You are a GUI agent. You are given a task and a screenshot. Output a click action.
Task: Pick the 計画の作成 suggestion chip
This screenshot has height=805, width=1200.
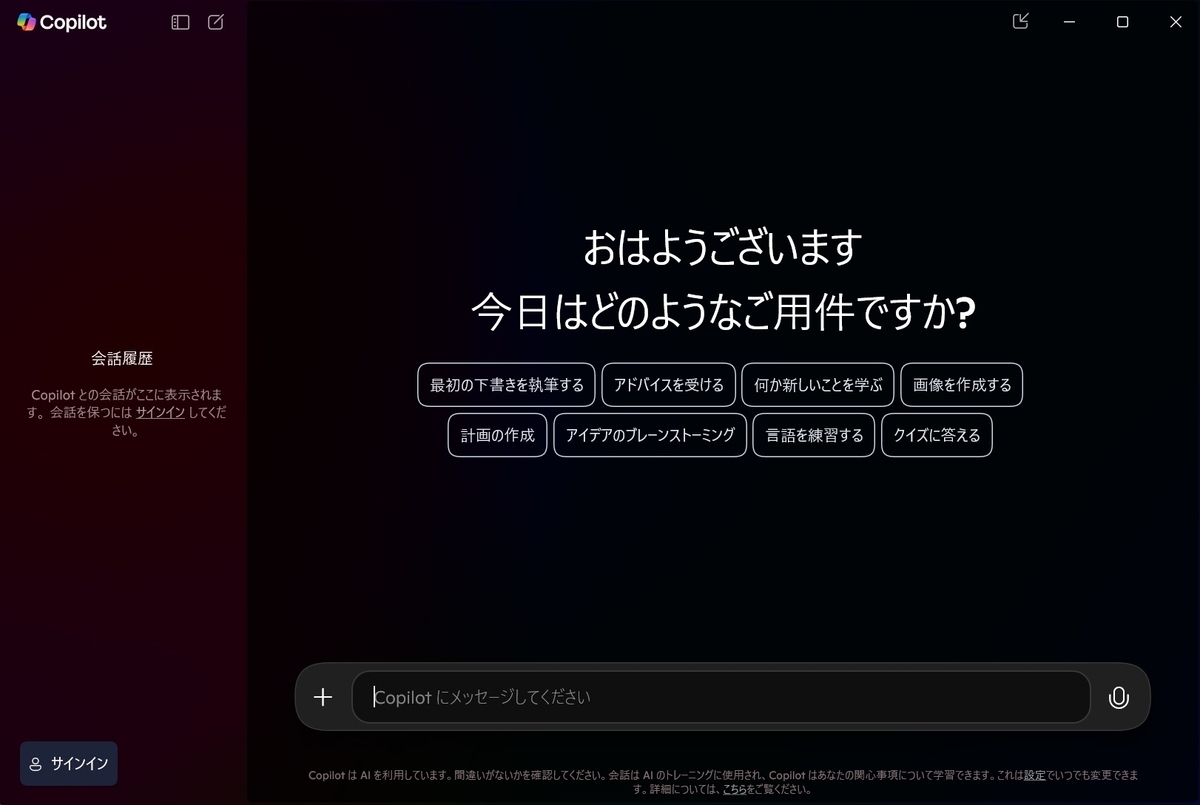[x=498, y=435]
